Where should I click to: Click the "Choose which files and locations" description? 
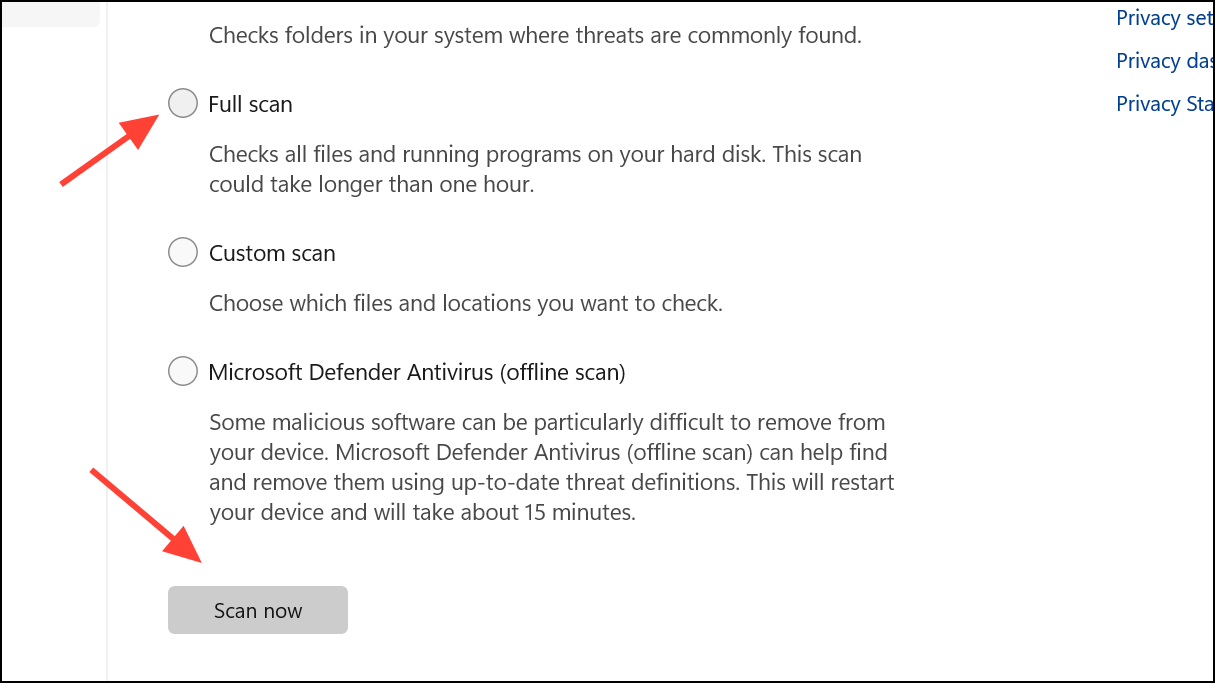[x=465, y=303]
